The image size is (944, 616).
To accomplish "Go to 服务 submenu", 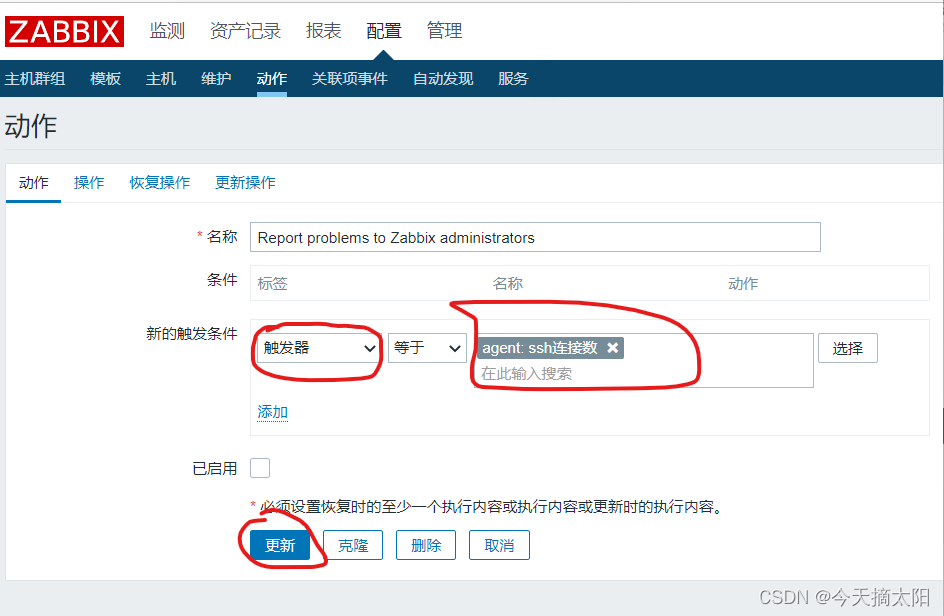I will 513,79.
